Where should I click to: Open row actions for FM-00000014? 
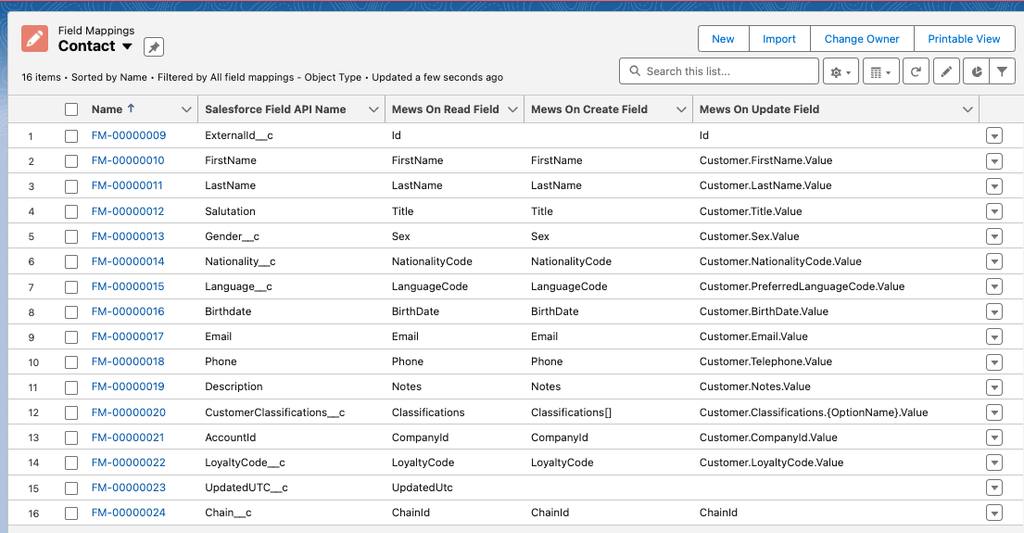994,262
